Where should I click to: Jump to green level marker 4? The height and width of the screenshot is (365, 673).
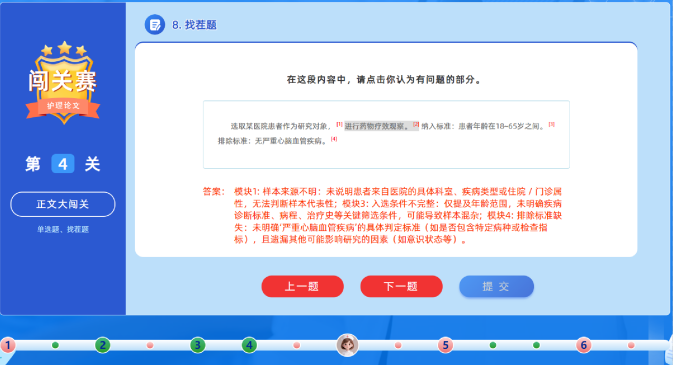(x=249, y=345)
